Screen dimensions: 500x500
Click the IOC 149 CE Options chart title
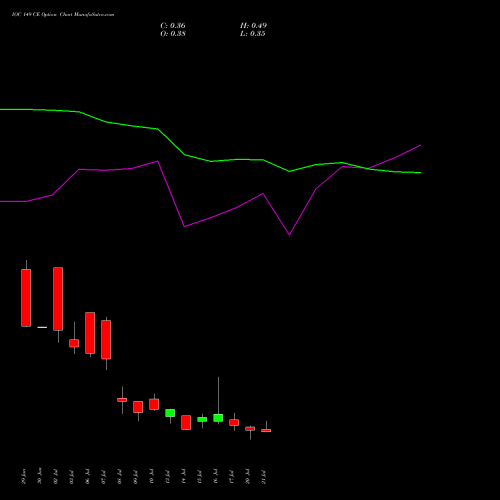63,15
